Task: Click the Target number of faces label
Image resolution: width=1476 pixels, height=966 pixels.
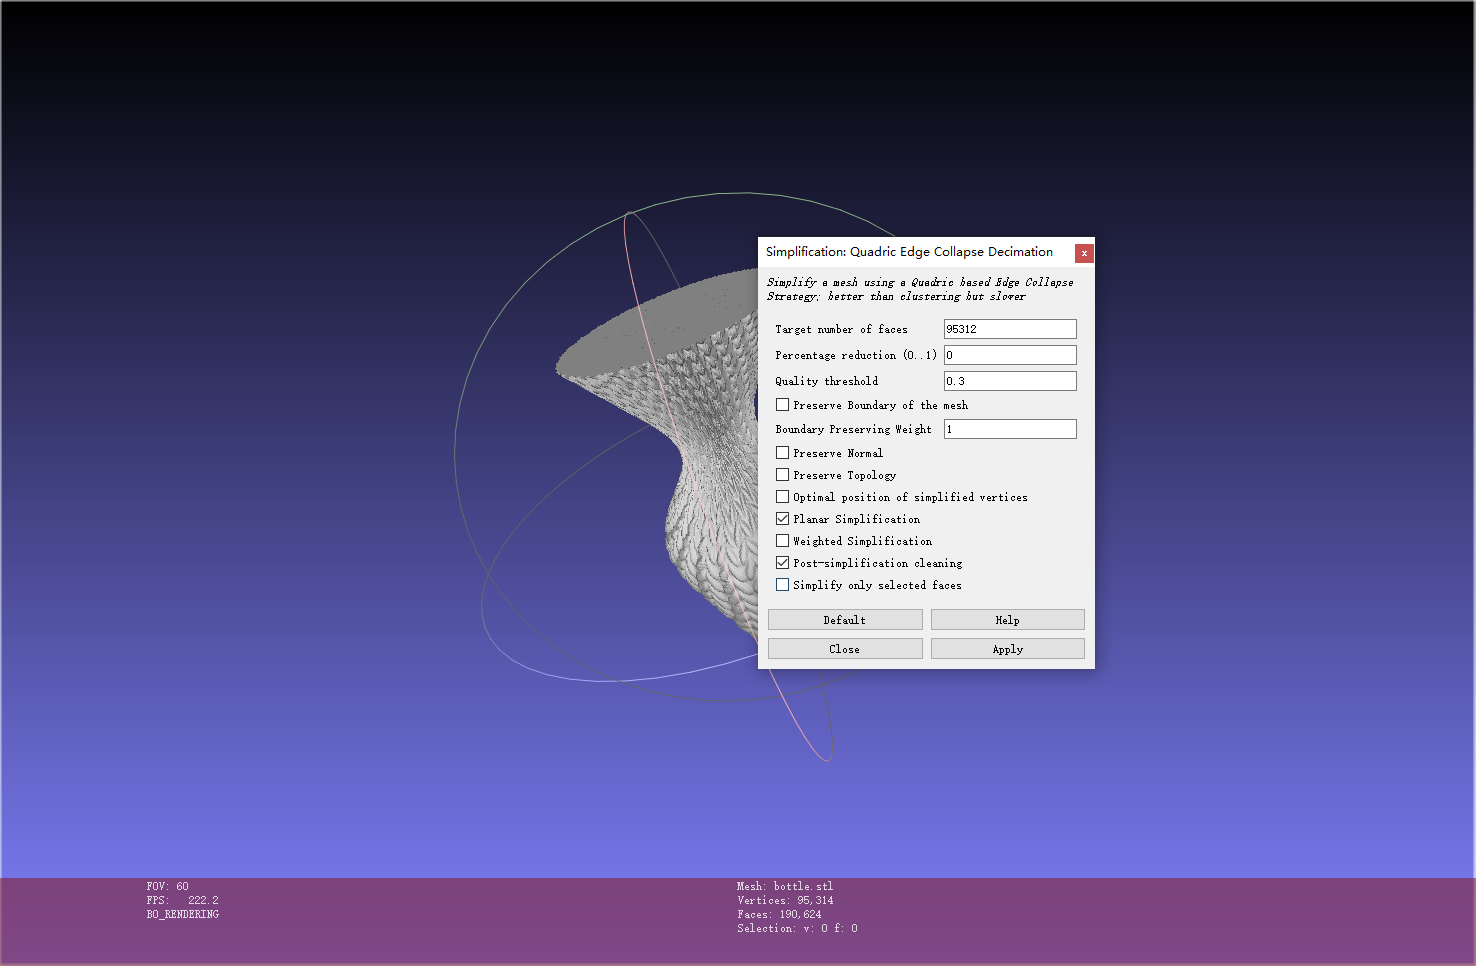Action: (x=841, y=329)
